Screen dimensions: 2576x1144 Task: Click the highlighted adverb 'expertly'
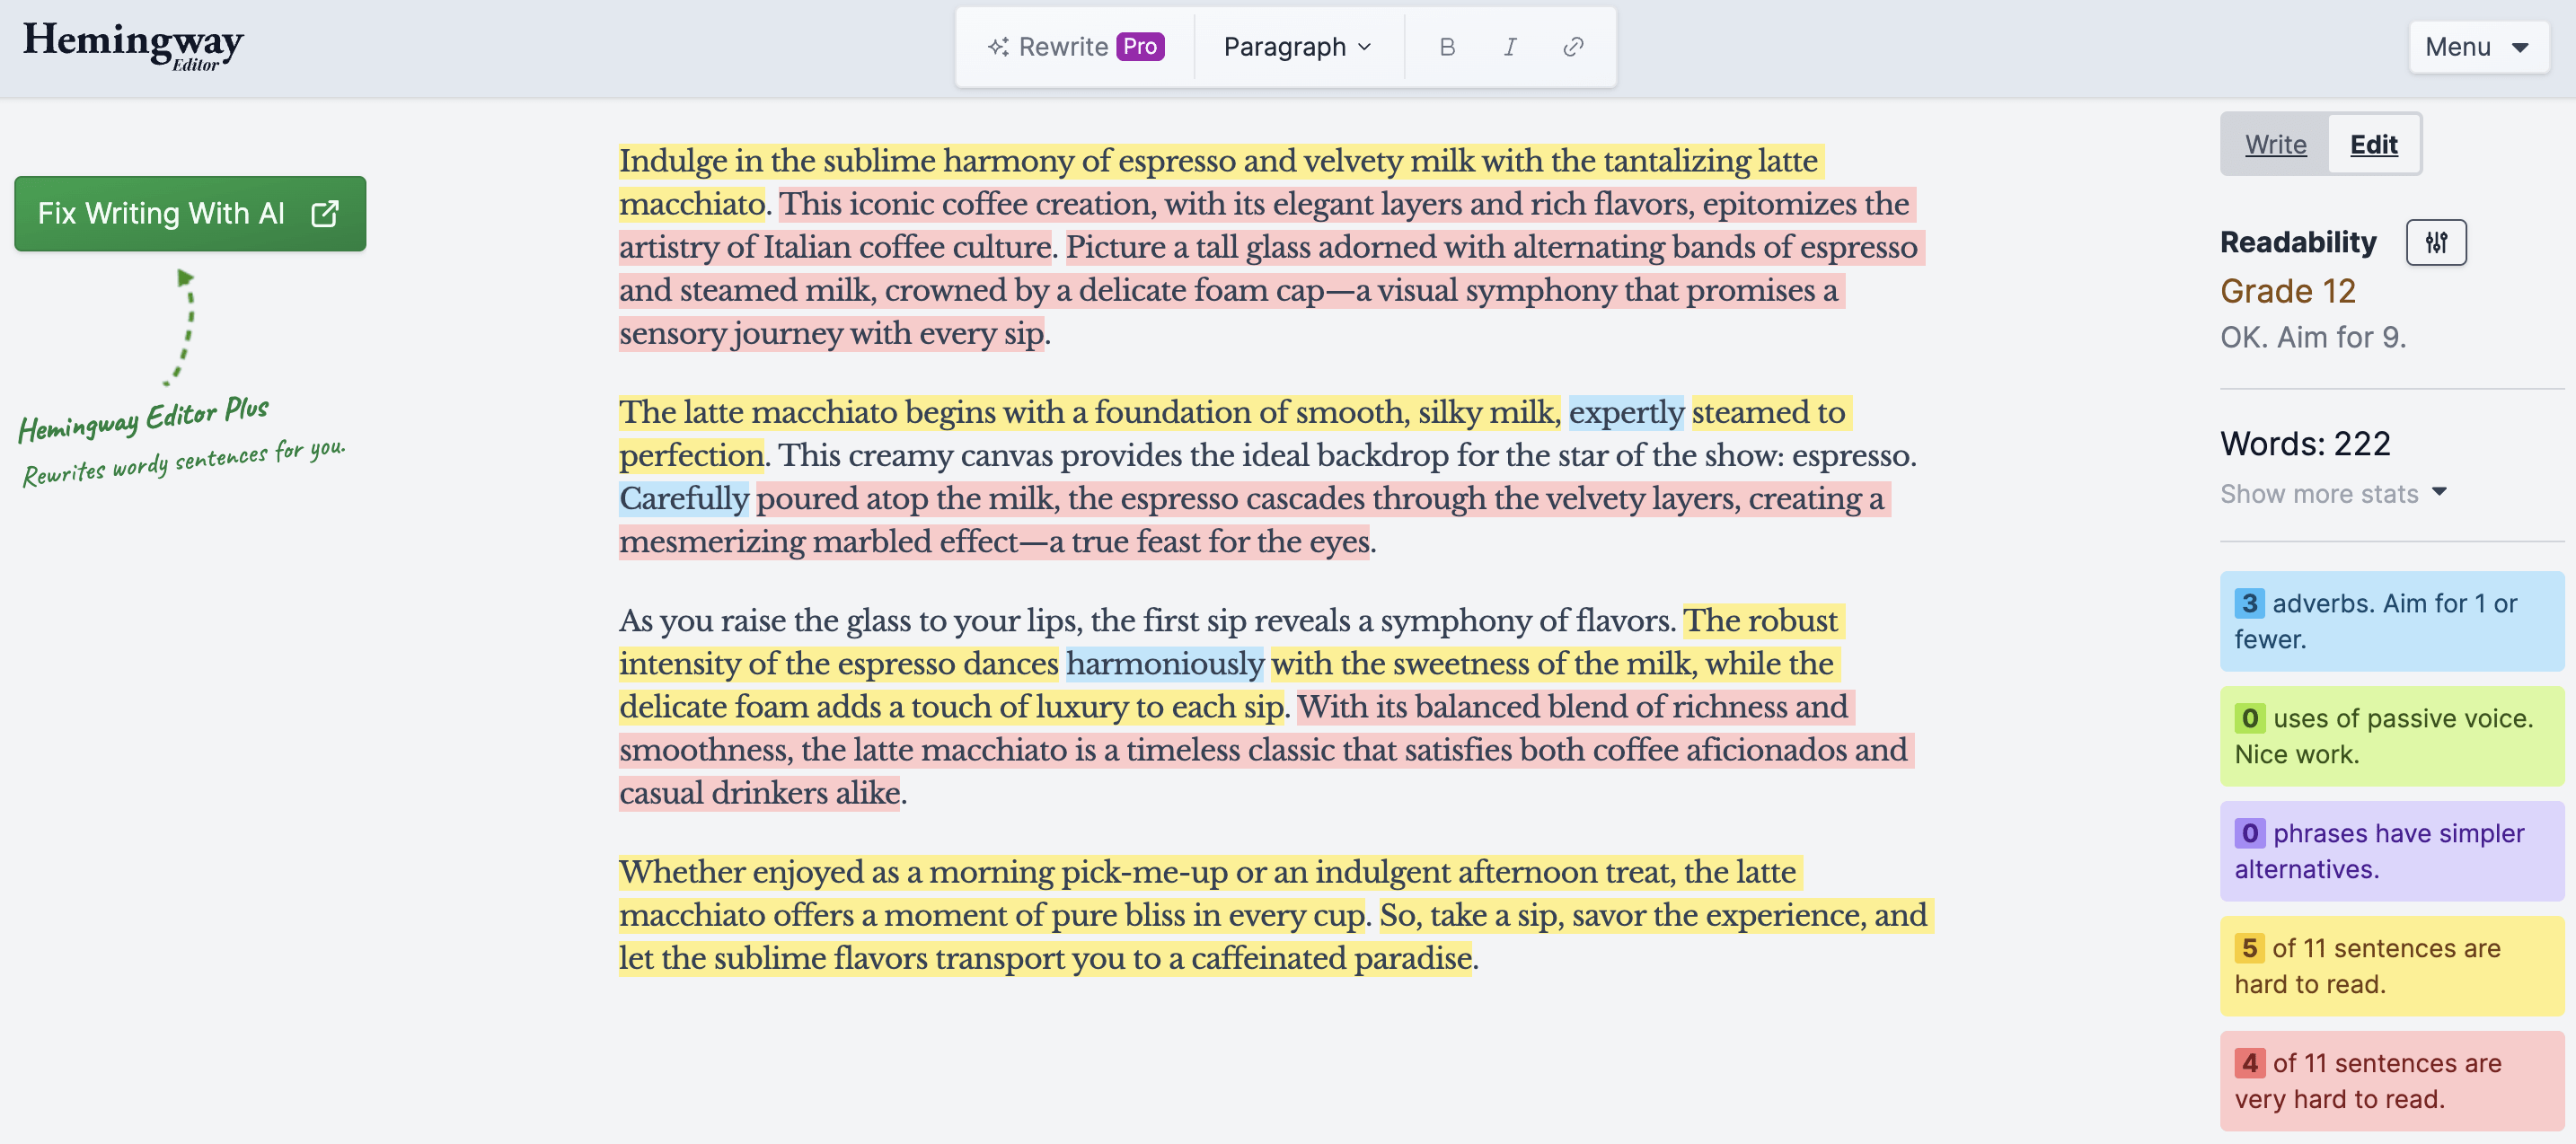click(x=1626, y=412)
